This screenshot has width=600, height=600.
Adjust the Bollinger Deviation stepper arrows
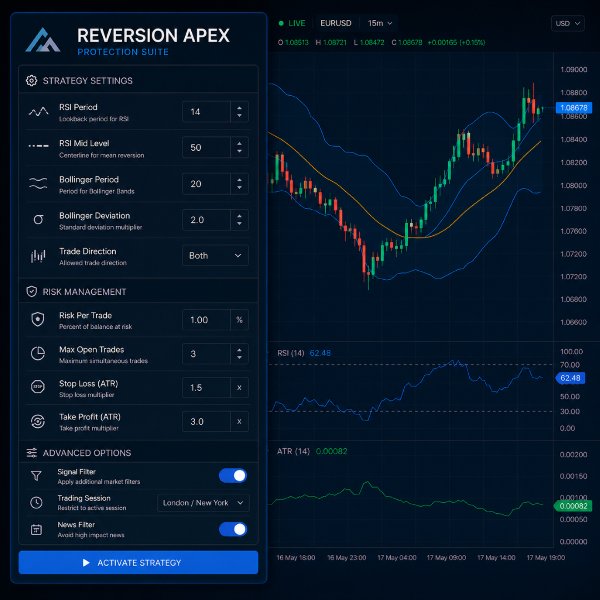pyautogui.click(x=240, y=220)
